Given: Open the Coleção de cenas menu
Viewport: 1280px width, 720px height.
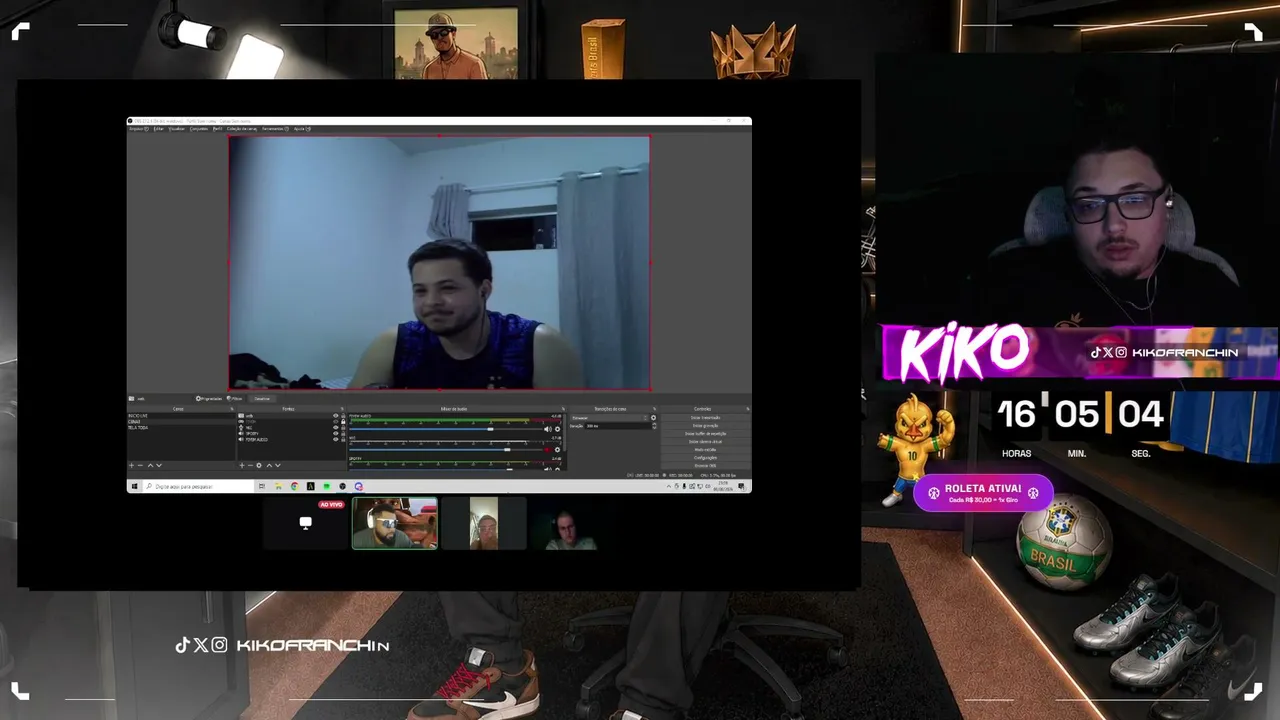Looking at the screenshot, I should [242, 129].
